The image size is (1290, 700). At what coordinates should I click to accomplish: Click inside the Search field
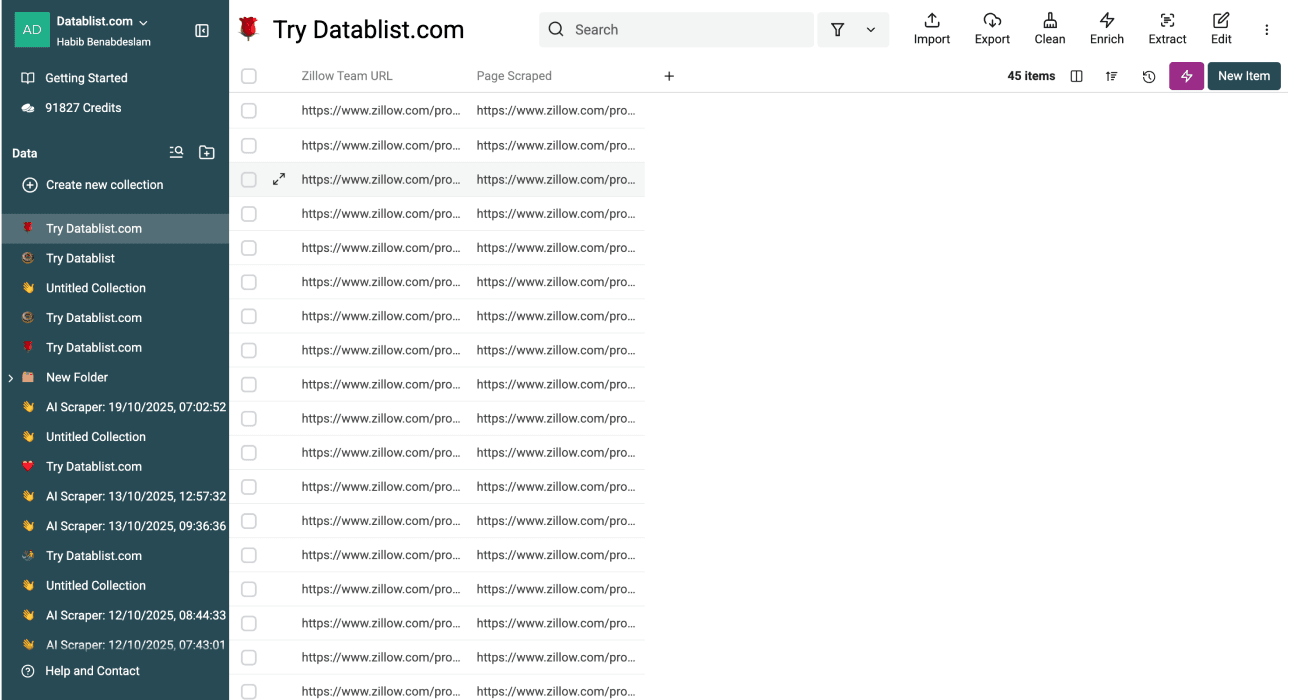click(x=676, y=29)
